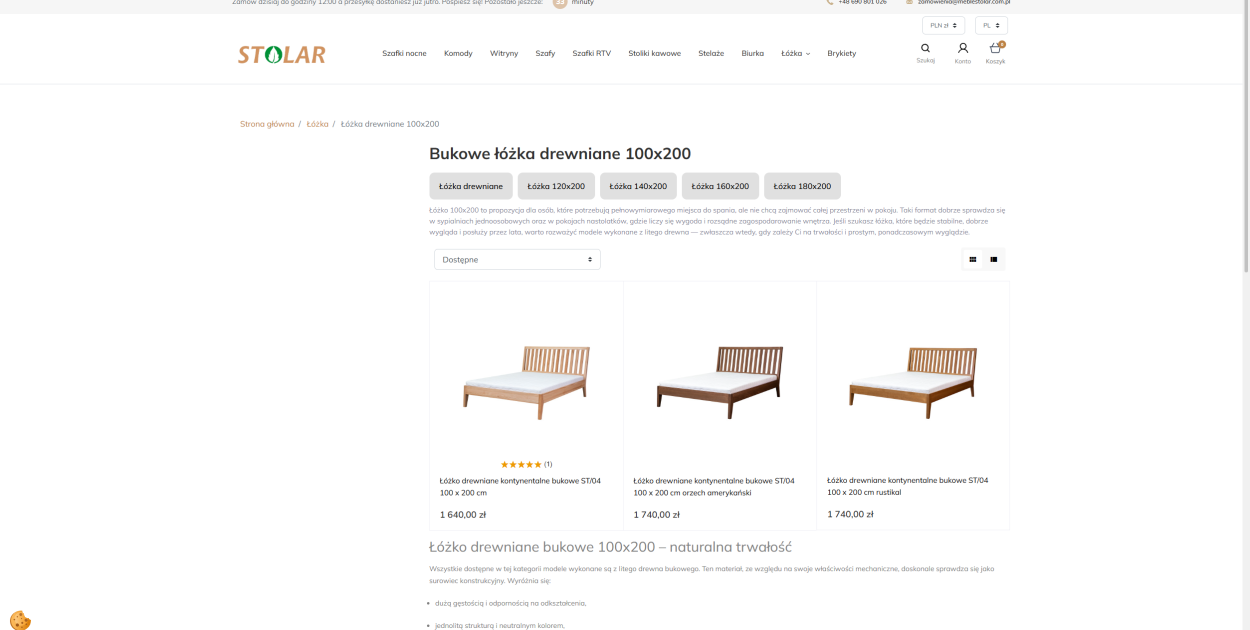Image resolution: width=1250 pixels, height=630 pixels.
Task: Switch to list view layout icon
Action: [994, 260]
